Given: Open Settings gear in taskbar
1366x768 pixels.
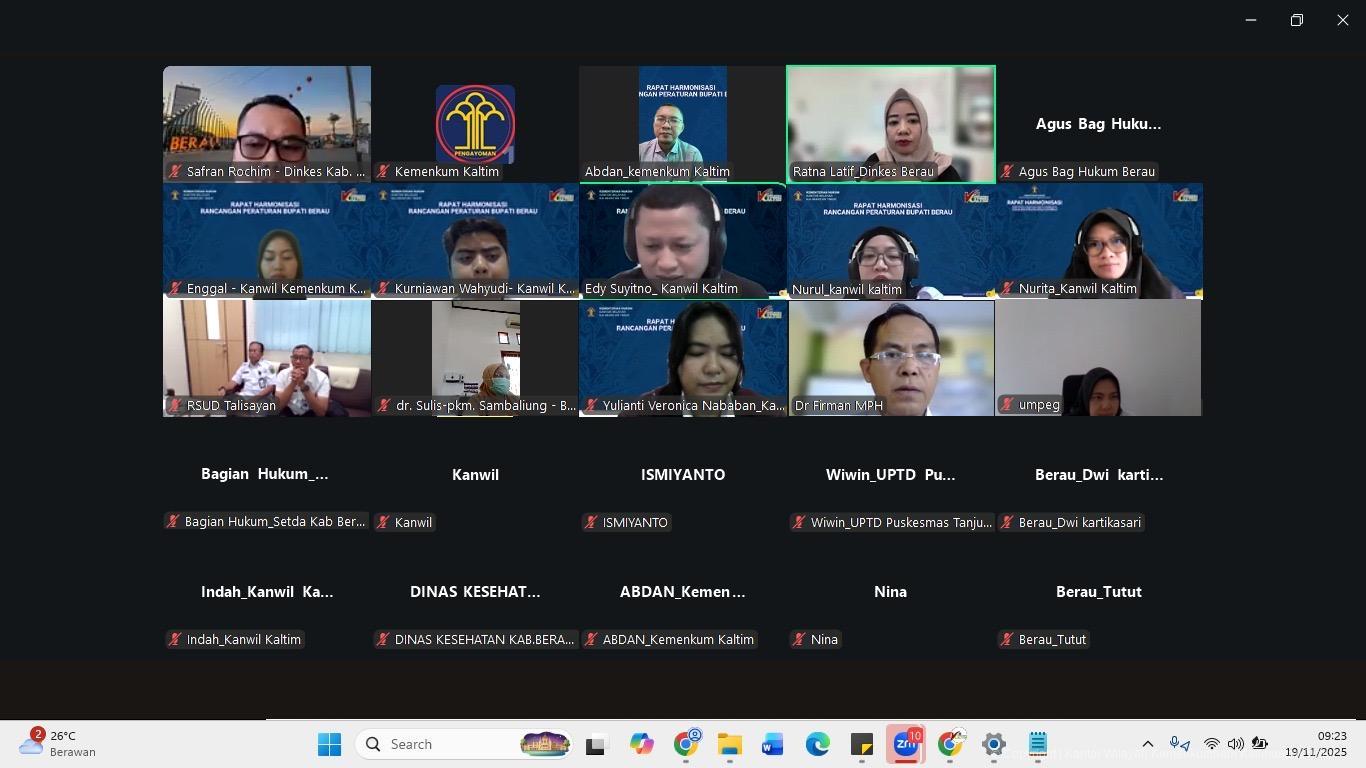Looking at the screenshot, I should pyautogui.click(x=993, y=744).
